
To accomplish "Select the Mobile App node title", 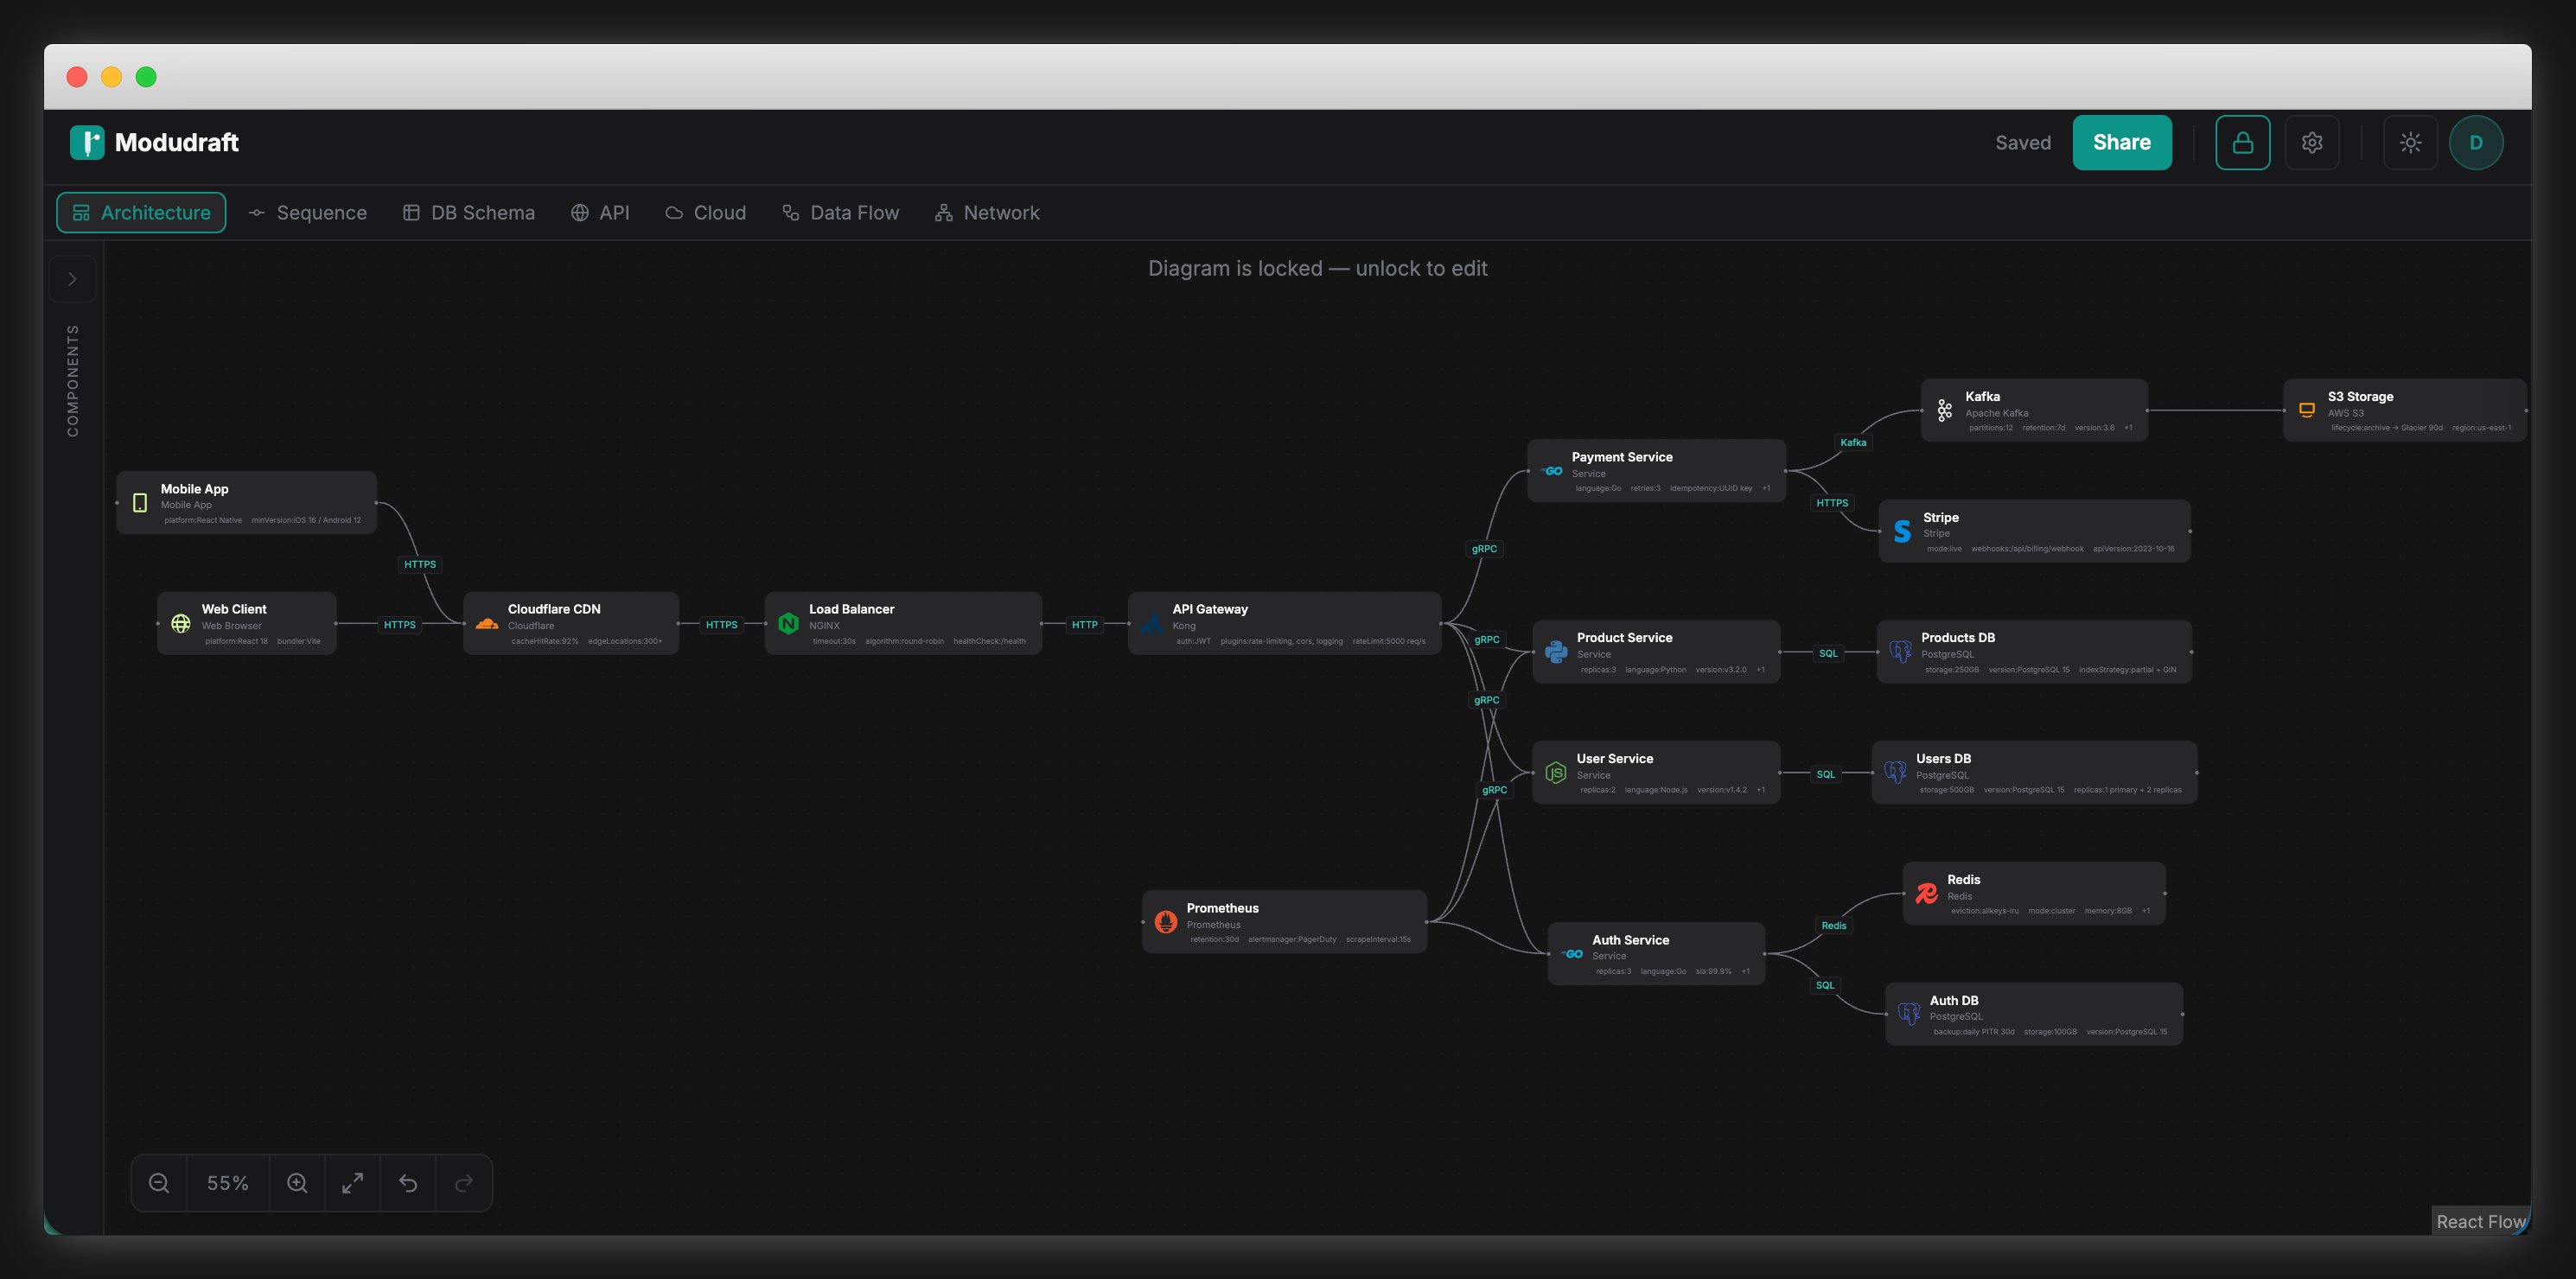I will point(195,489).
